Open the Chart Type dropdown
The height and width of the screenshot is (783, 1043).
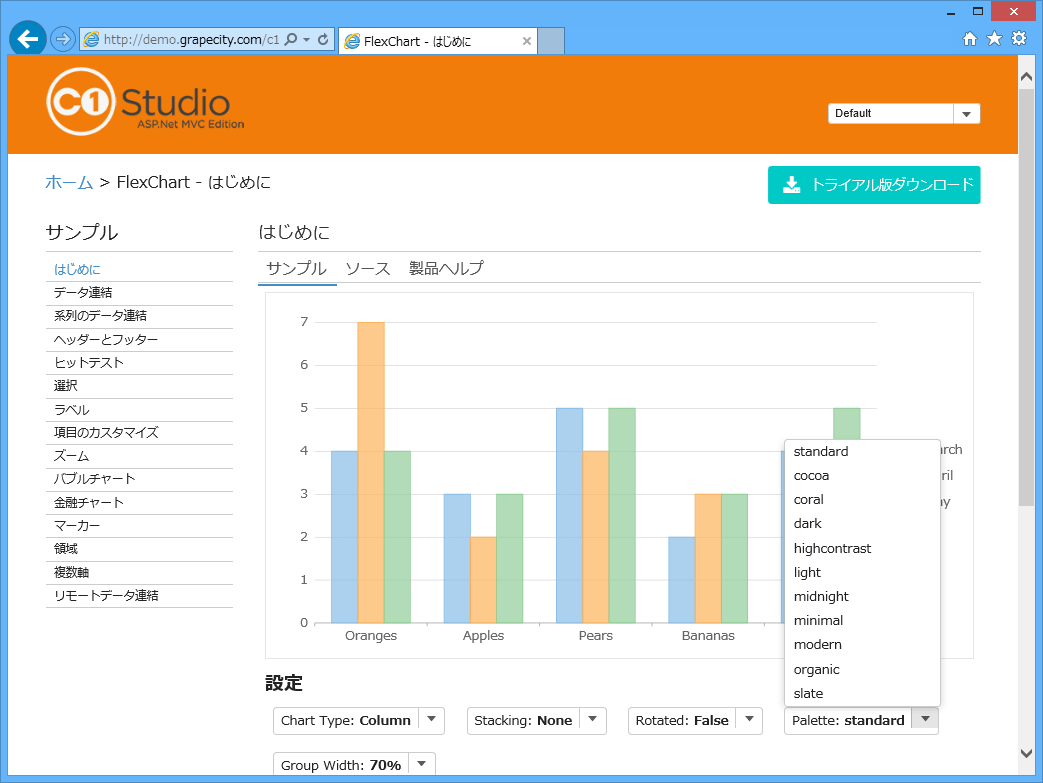430,720
